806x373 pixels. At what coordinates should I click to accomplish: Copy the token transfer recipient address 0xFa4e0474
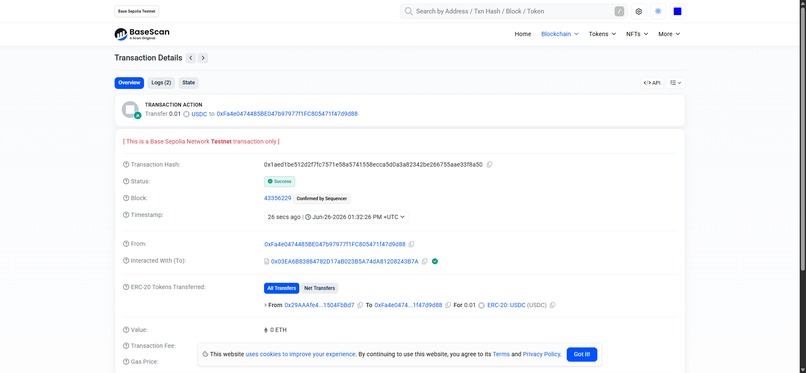(x=448, y=305)
